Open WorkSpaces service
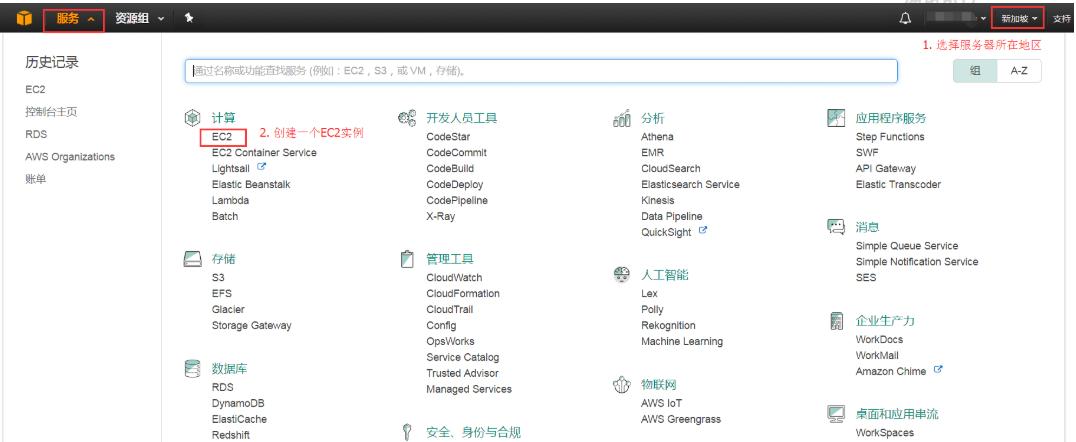This screenshot has height=442, width=1076. pyautogui.click(x=885, y=433)
